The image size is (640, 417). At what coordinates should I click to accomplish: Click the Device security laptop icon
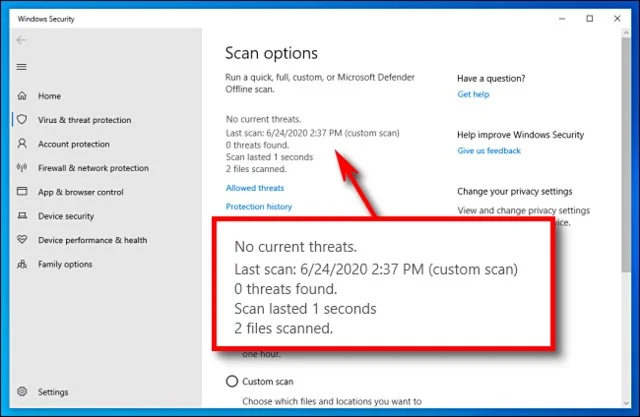coord(22,215)
